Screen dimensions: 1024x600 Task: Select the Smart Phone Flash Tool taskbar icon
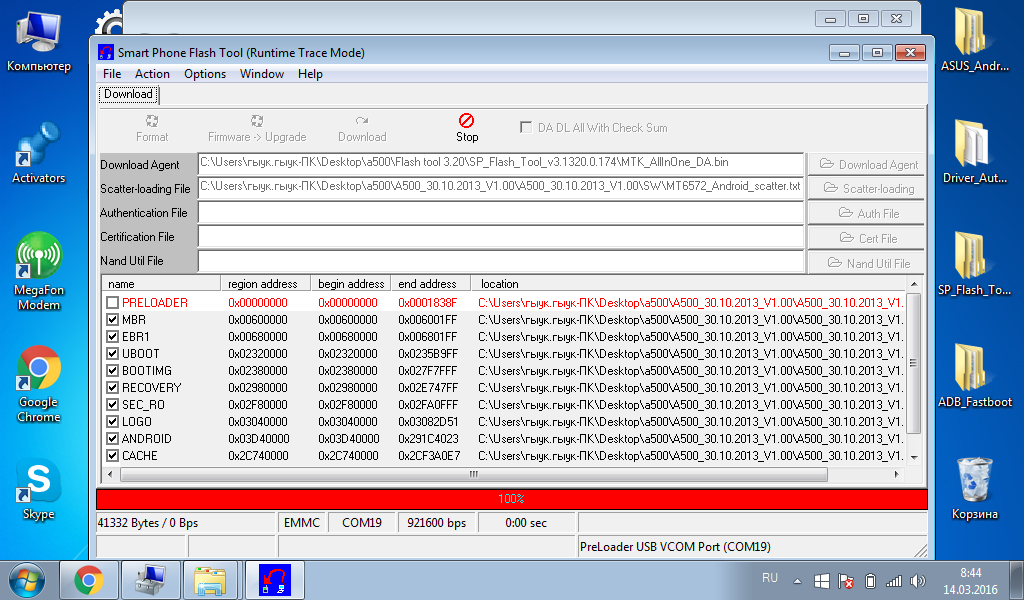click(274, 580)
